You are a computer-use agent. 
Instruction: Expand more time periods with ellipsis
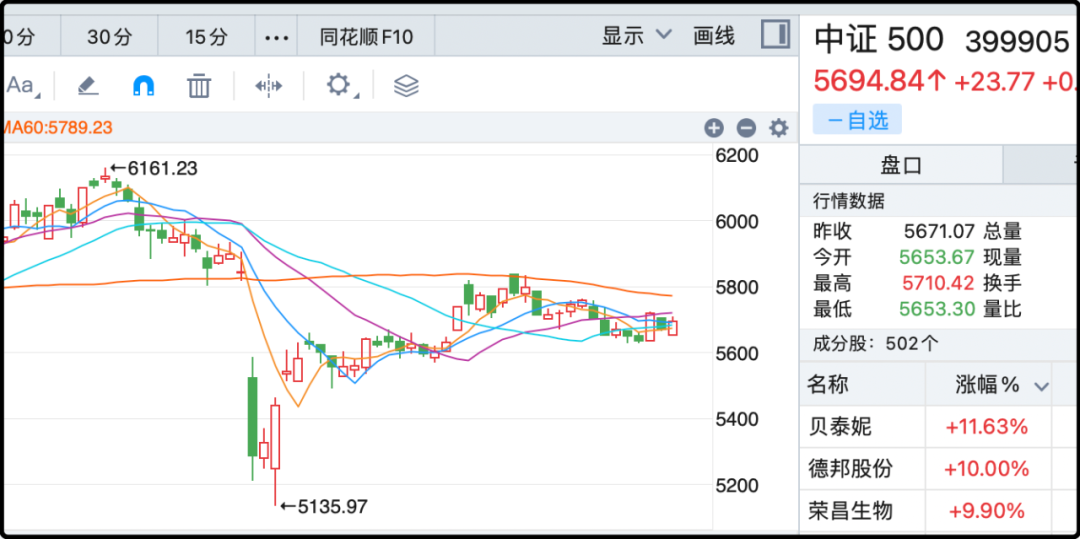point(276,37)
